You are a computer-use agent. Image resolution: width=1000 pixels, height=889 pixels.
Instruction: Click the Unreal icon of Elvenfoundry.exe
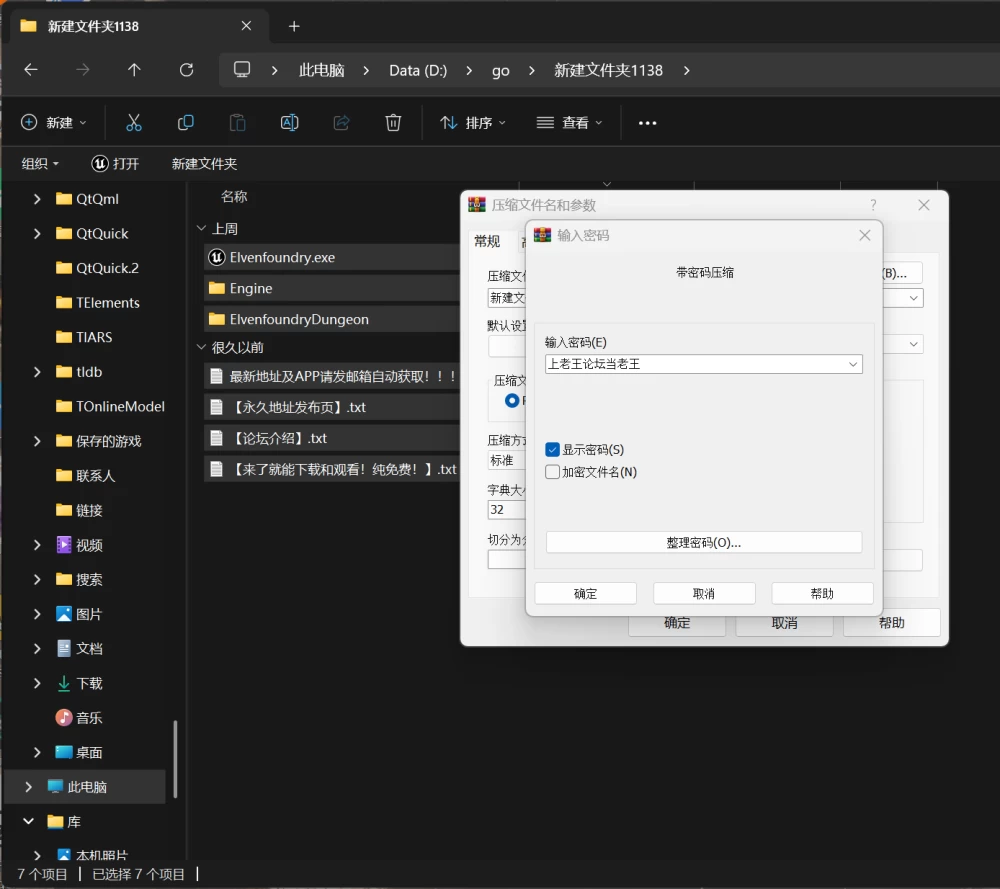point(217,257)
